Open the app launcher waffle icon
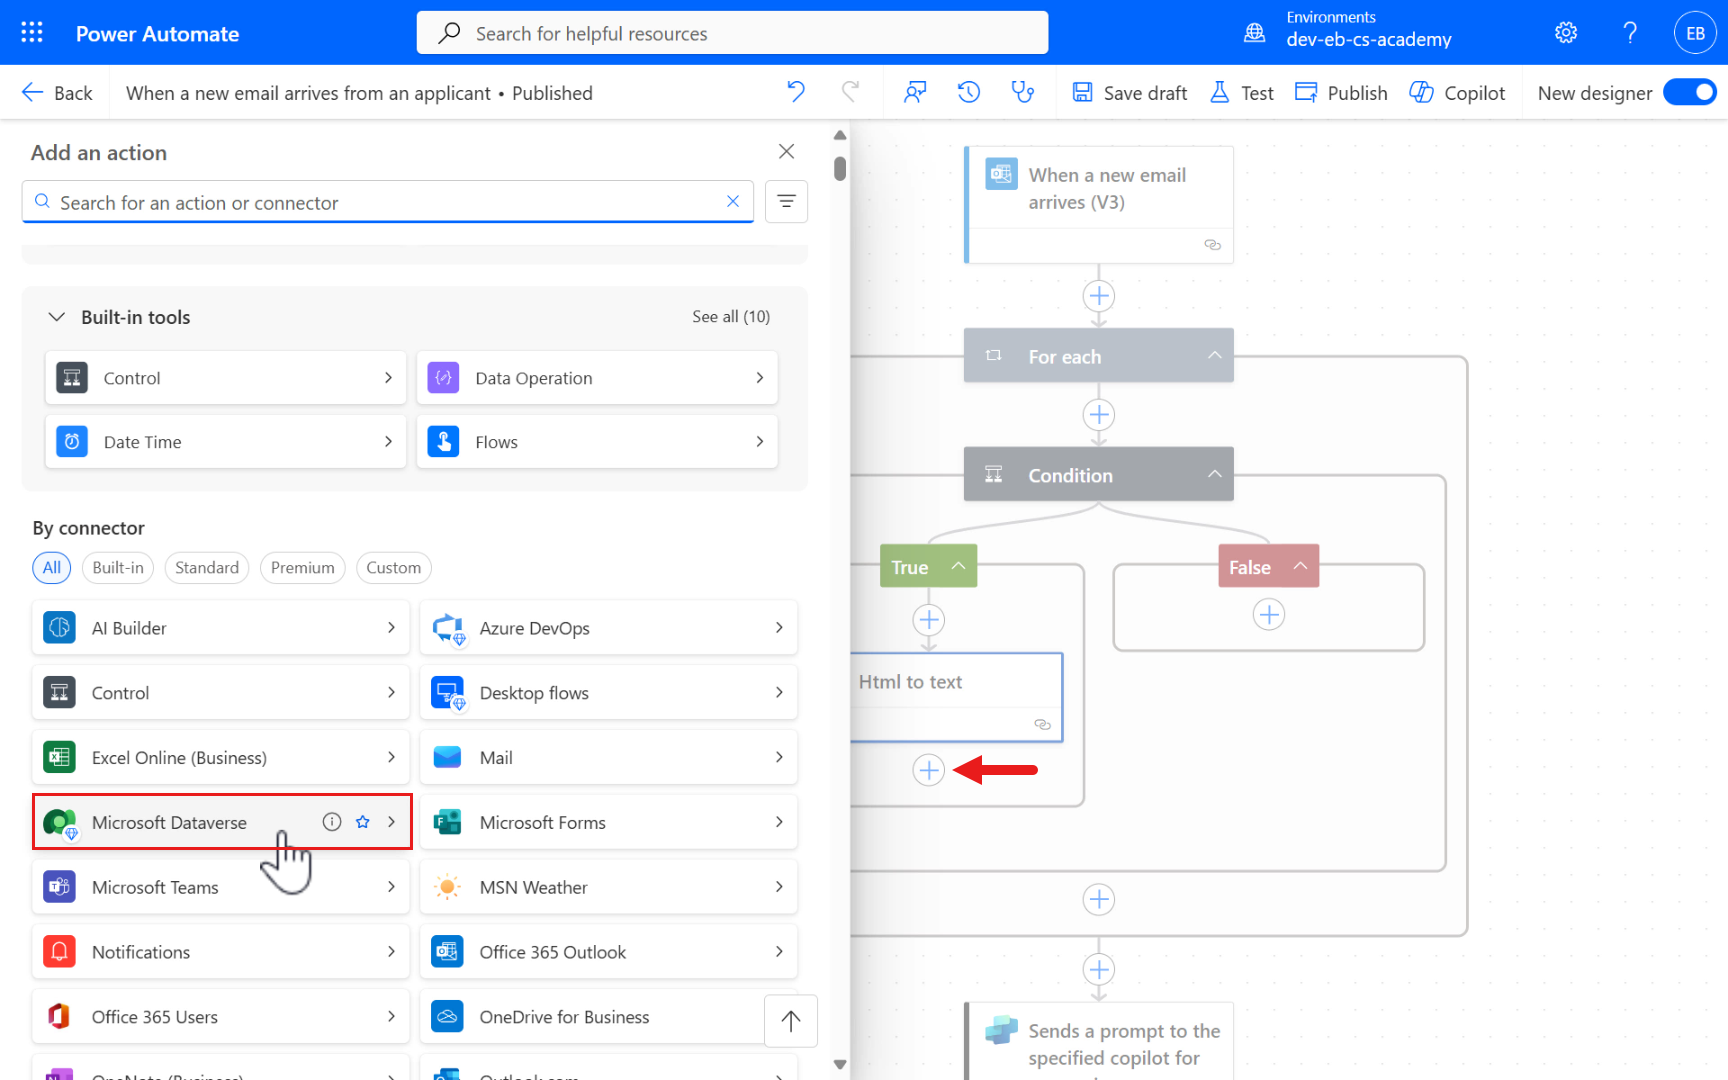Viewport: 1728px width, 1080px height. point(32,33)
